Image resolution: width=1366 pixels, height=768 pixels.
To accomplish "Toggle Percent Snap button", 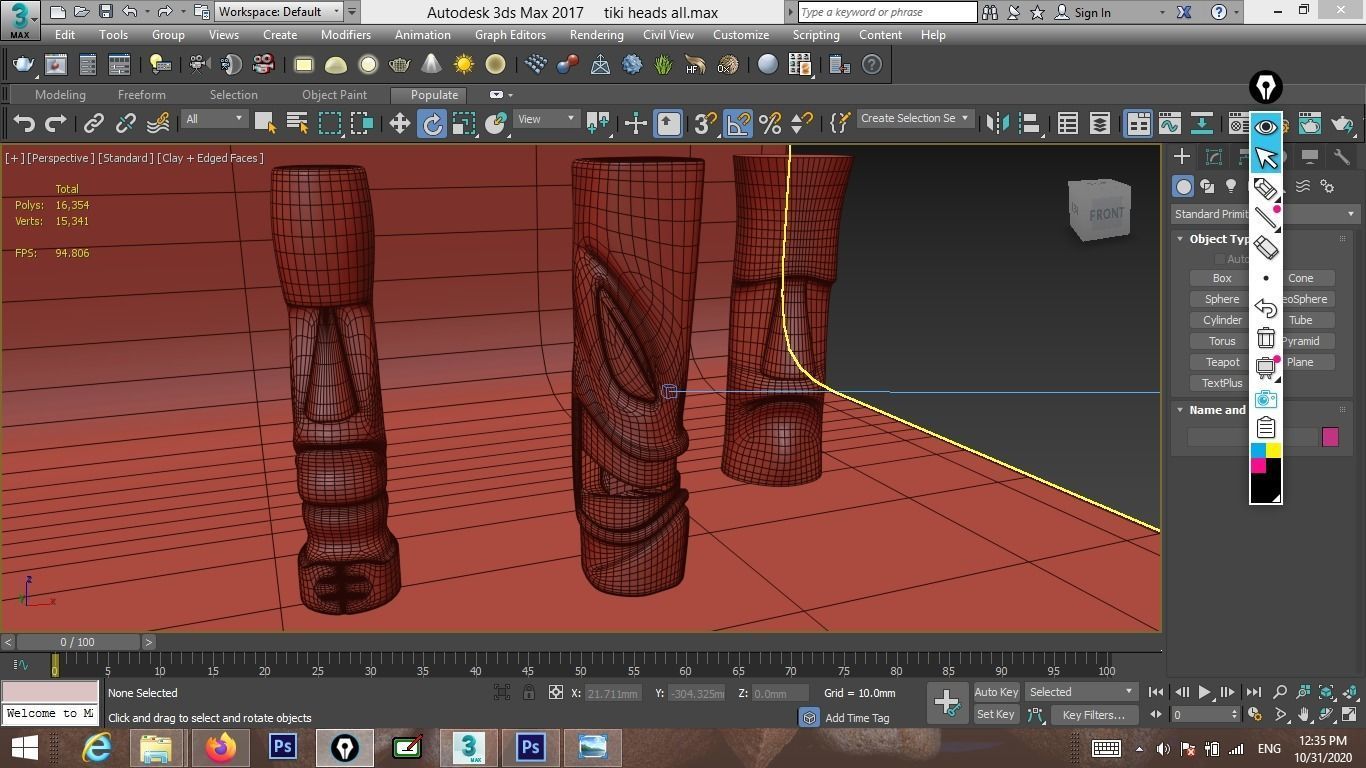I will coord(769,123).
